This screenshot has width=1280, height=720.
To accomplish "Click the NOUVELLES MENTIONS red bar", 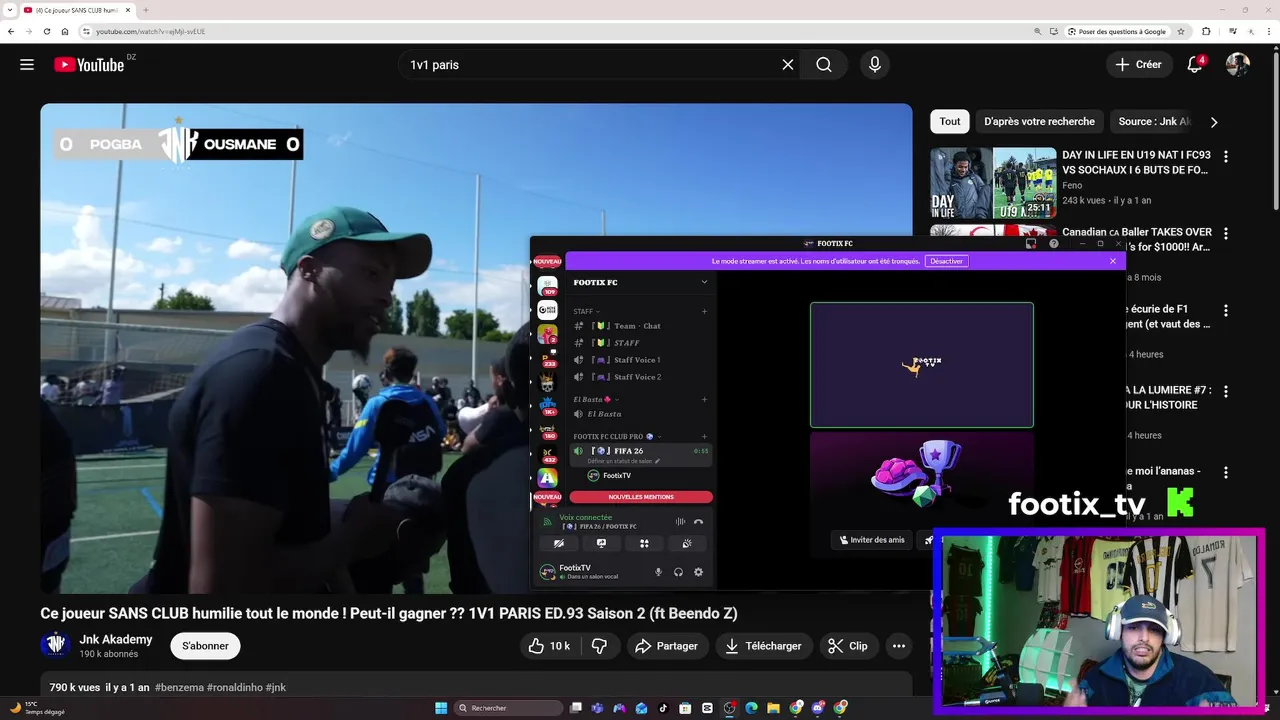I will (641, 497).
